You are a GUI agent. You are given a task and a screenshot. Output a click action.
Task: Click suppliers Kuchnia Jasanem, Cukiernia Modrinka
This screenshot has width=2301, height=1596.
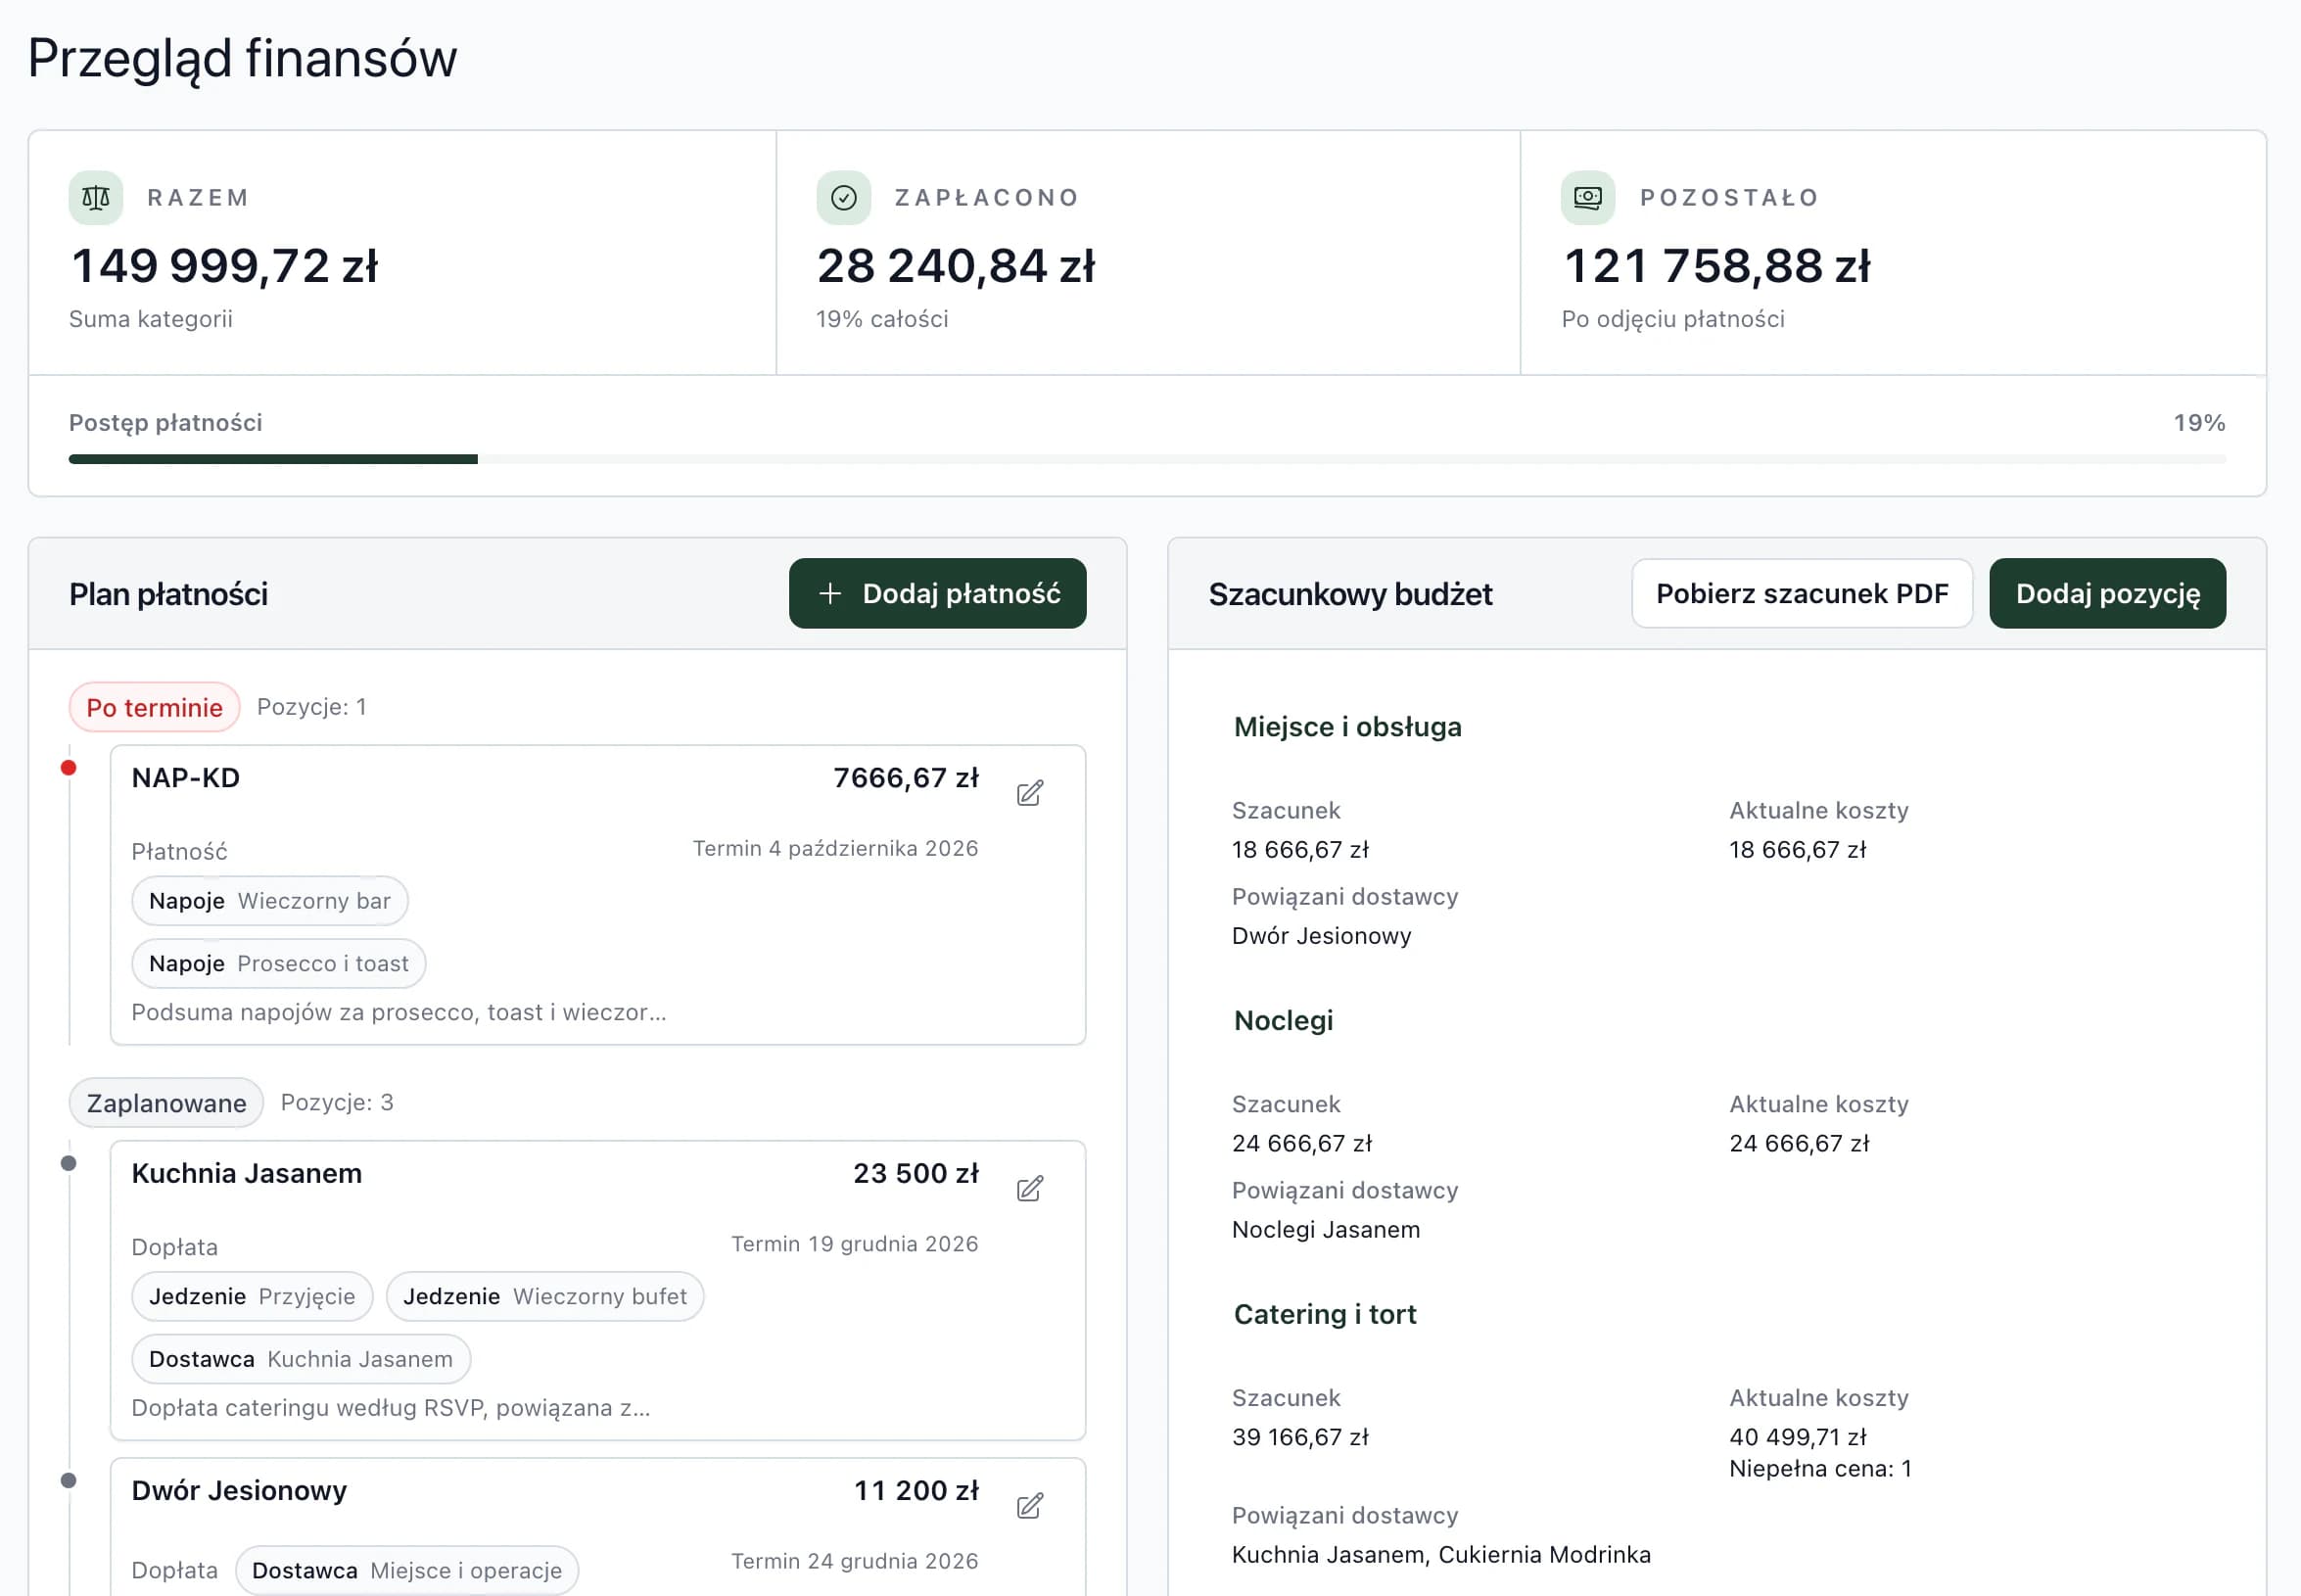point(1441,1555)
